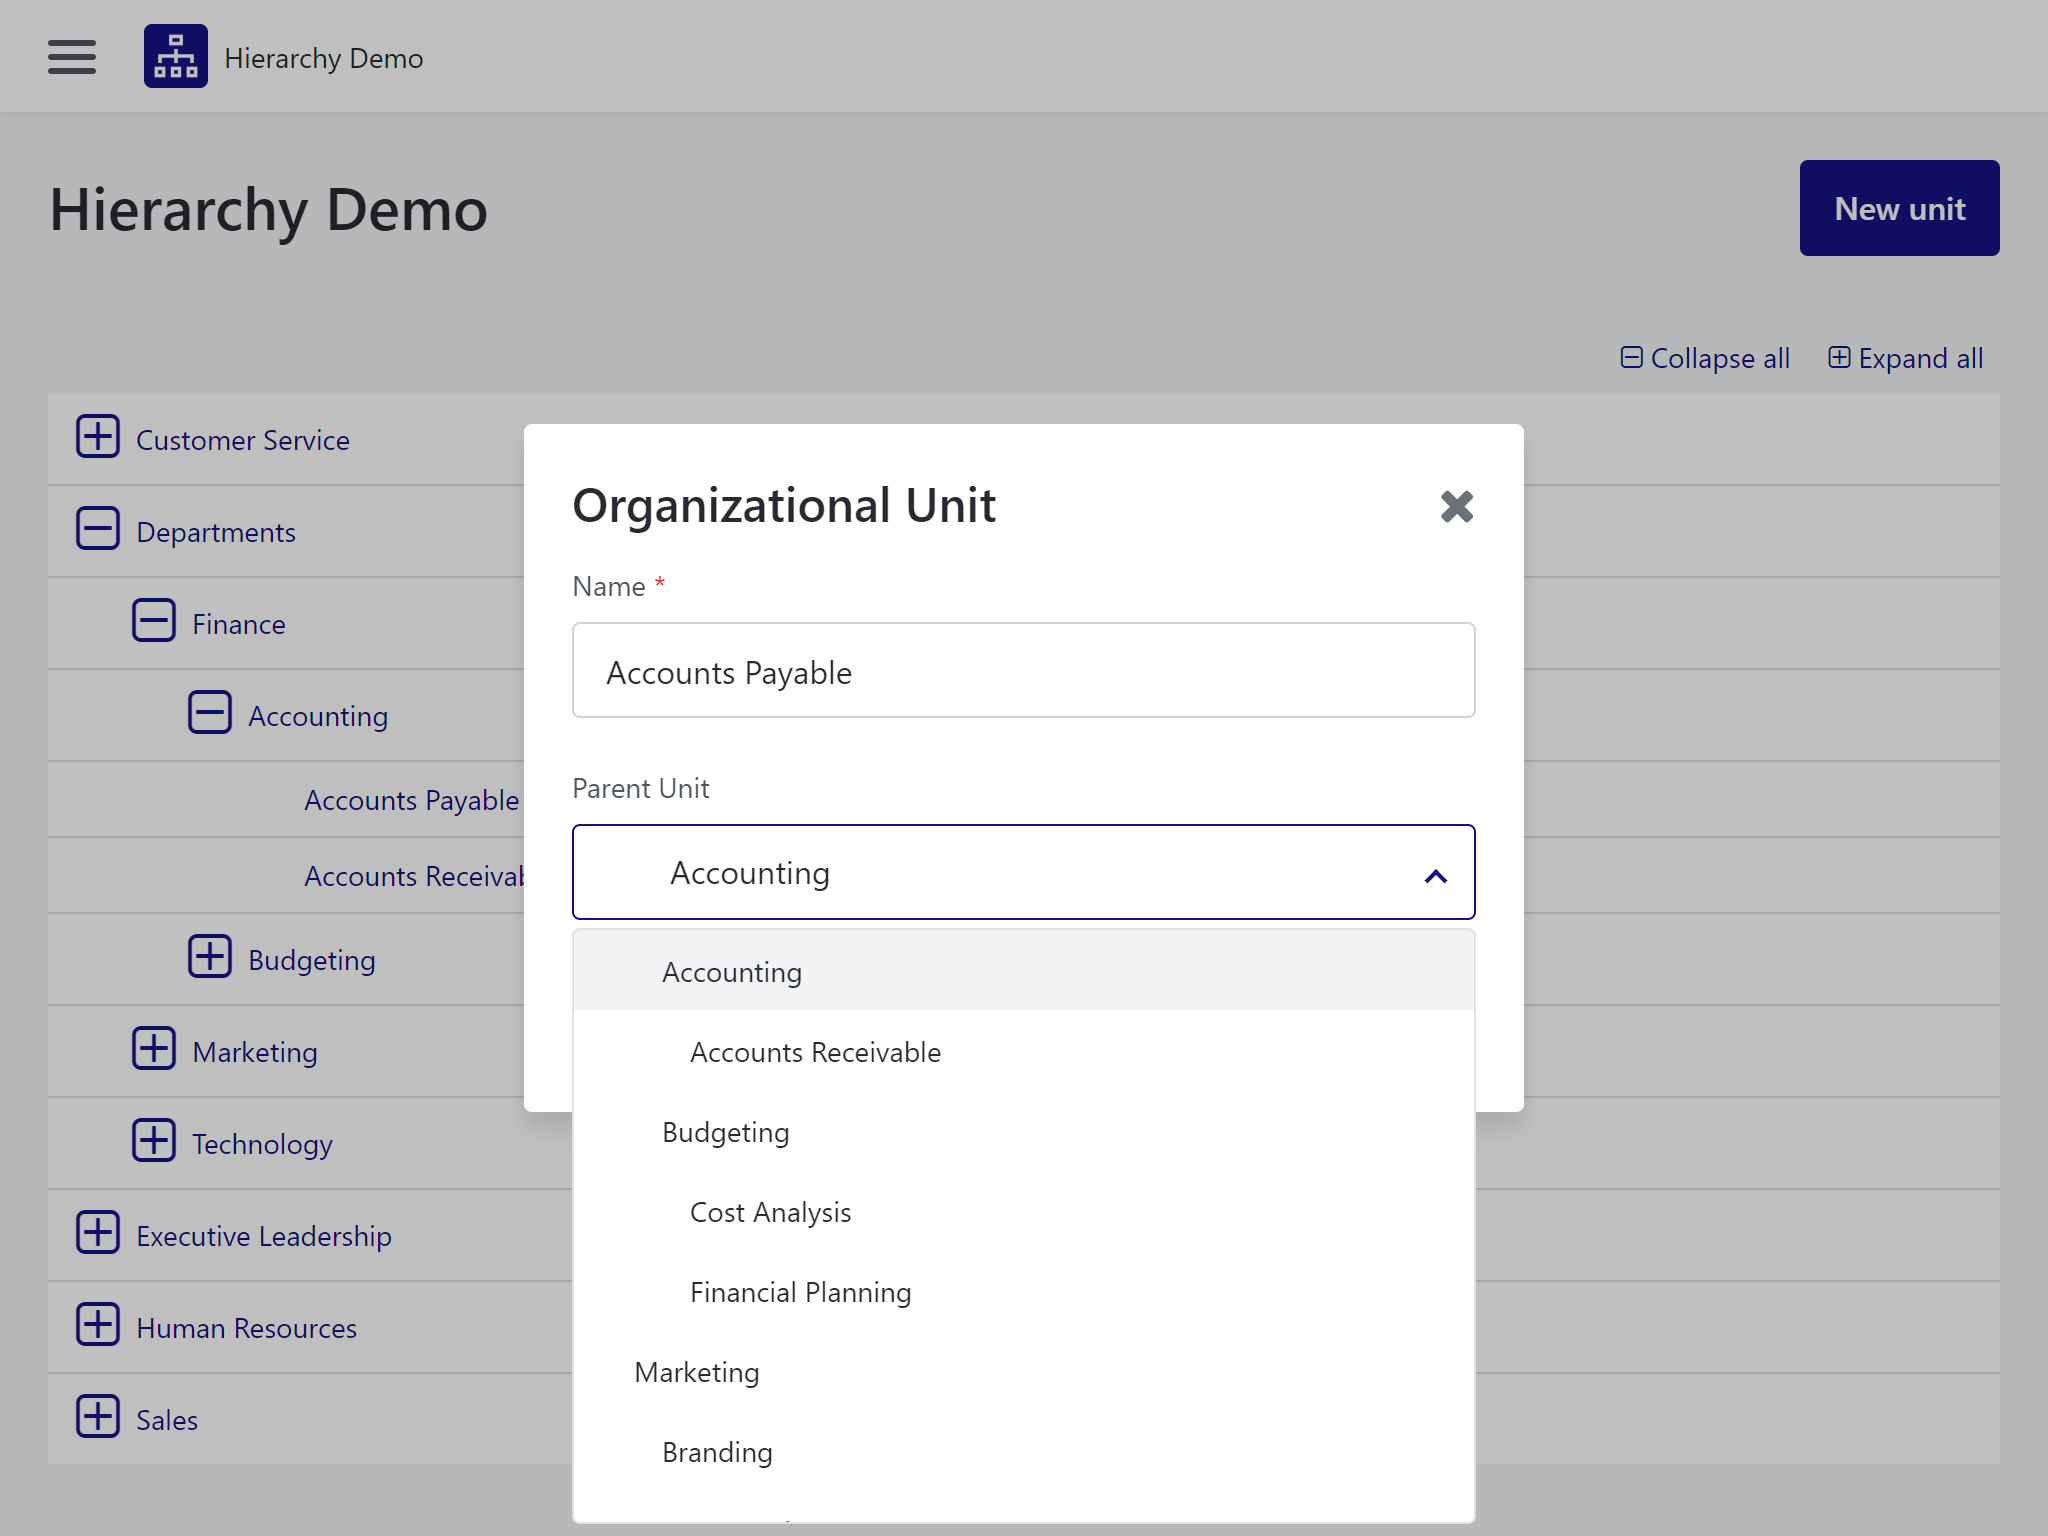The width and height of the screenshot is (2048, 1536).
Task: Expand the Sales node
Action: [98, 1417]
